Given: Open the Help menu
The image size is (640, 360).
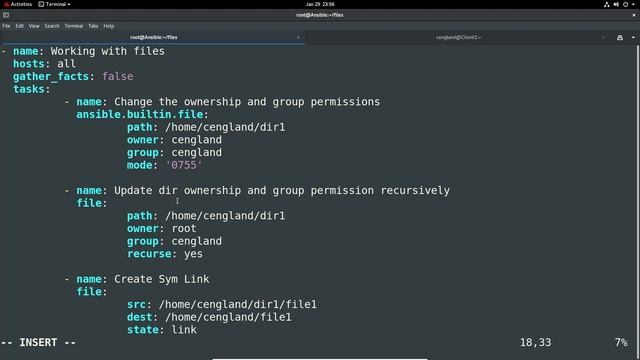Looking at the screenshot, I should pyautogui.click(x=109, y=26).
